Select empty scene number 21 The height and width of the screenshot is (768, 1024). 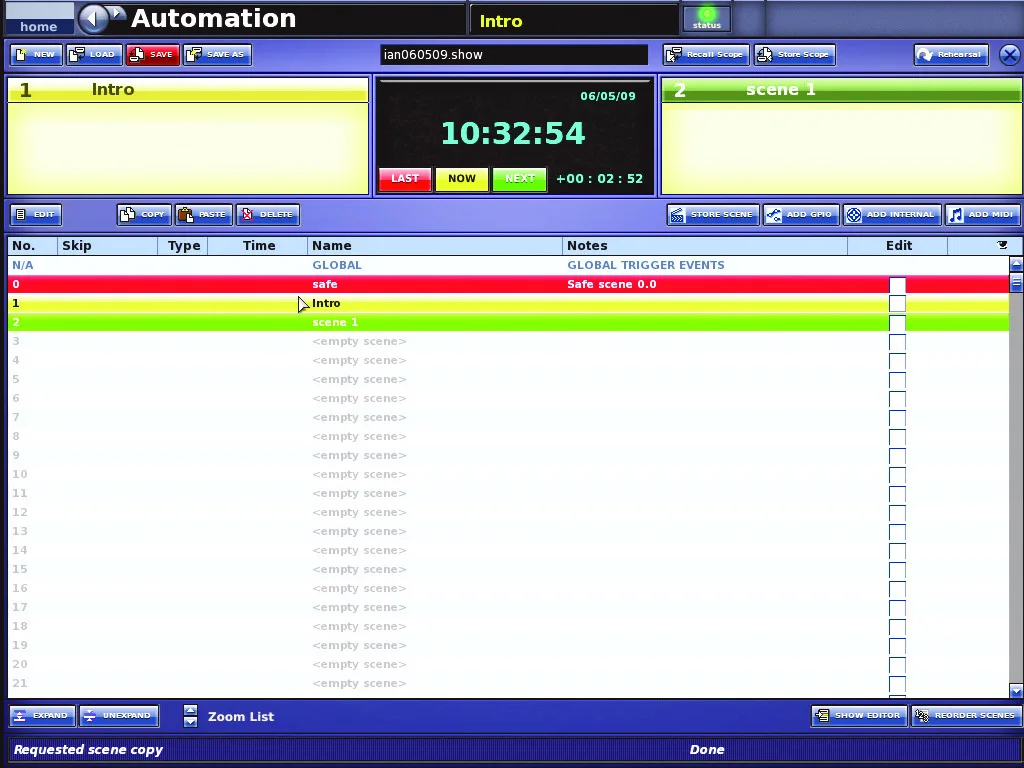click(x=508, y=683)
